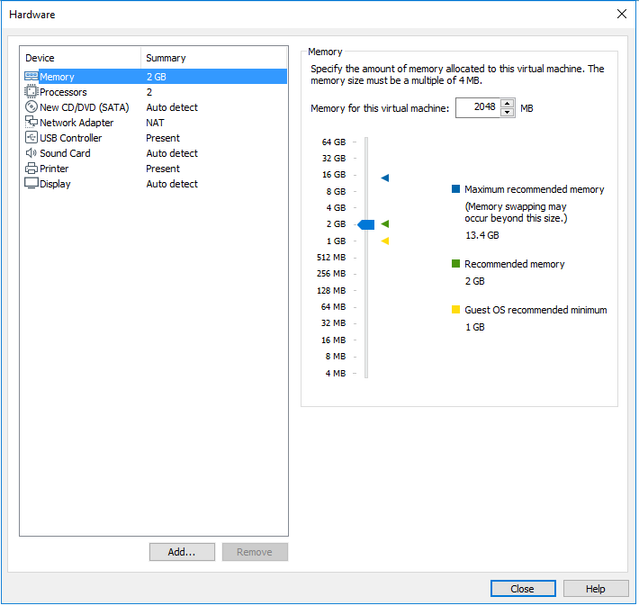Select the Sound Card speaker icon
Screen dimensions: 639x607
coord(31,153)
